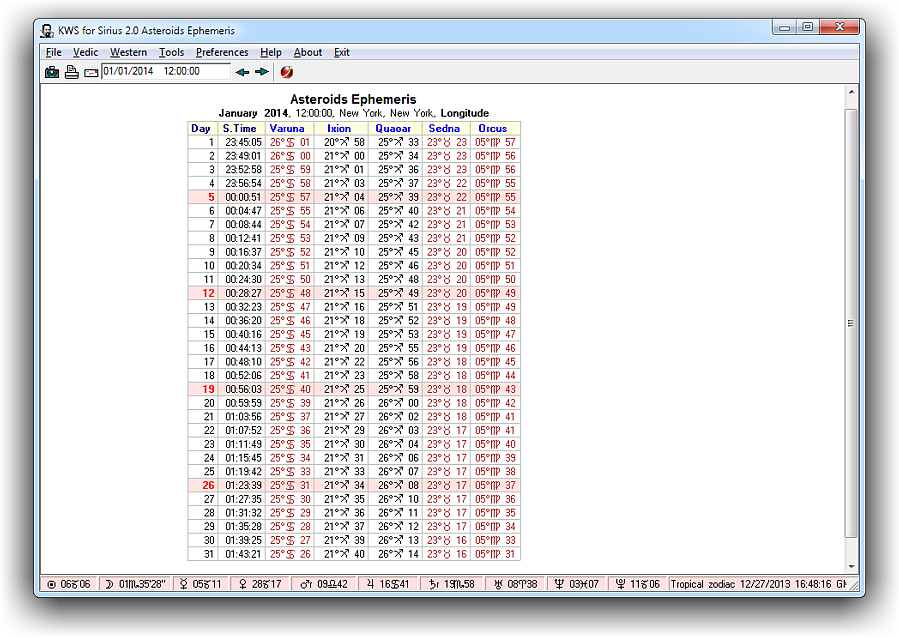Open the Vedic menu
This screenshot has width=899, height=637.
click(x=86, y=52)
